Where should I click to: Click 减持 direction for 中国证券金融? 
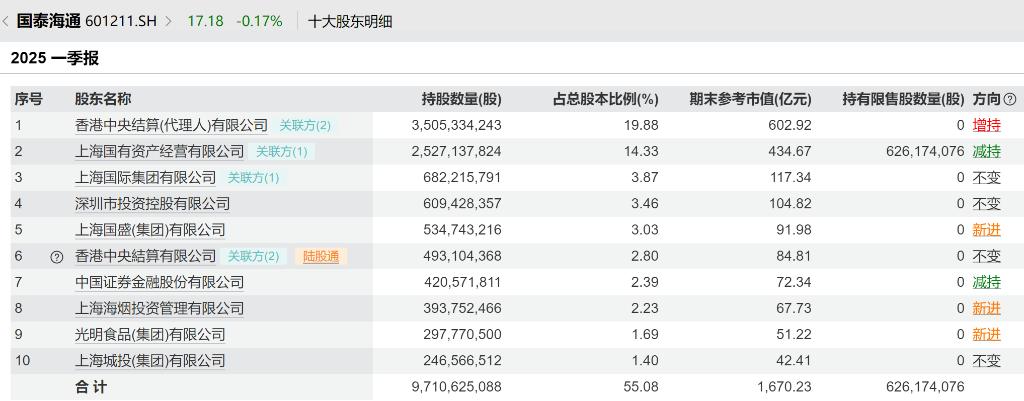[986, 282]
